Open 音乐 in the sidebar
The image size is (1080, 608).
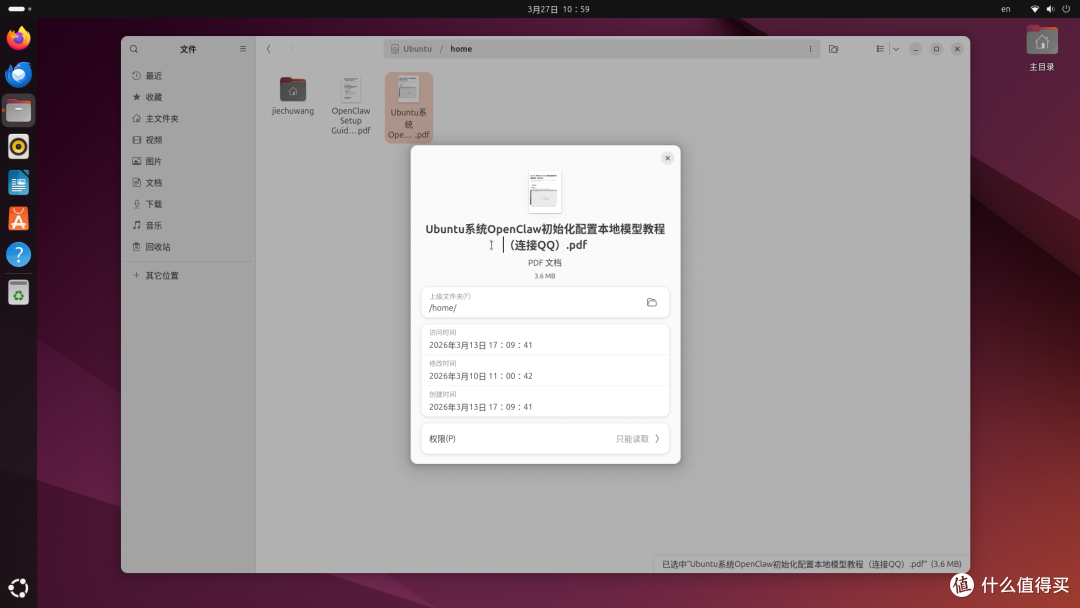(x=187, y=225)
